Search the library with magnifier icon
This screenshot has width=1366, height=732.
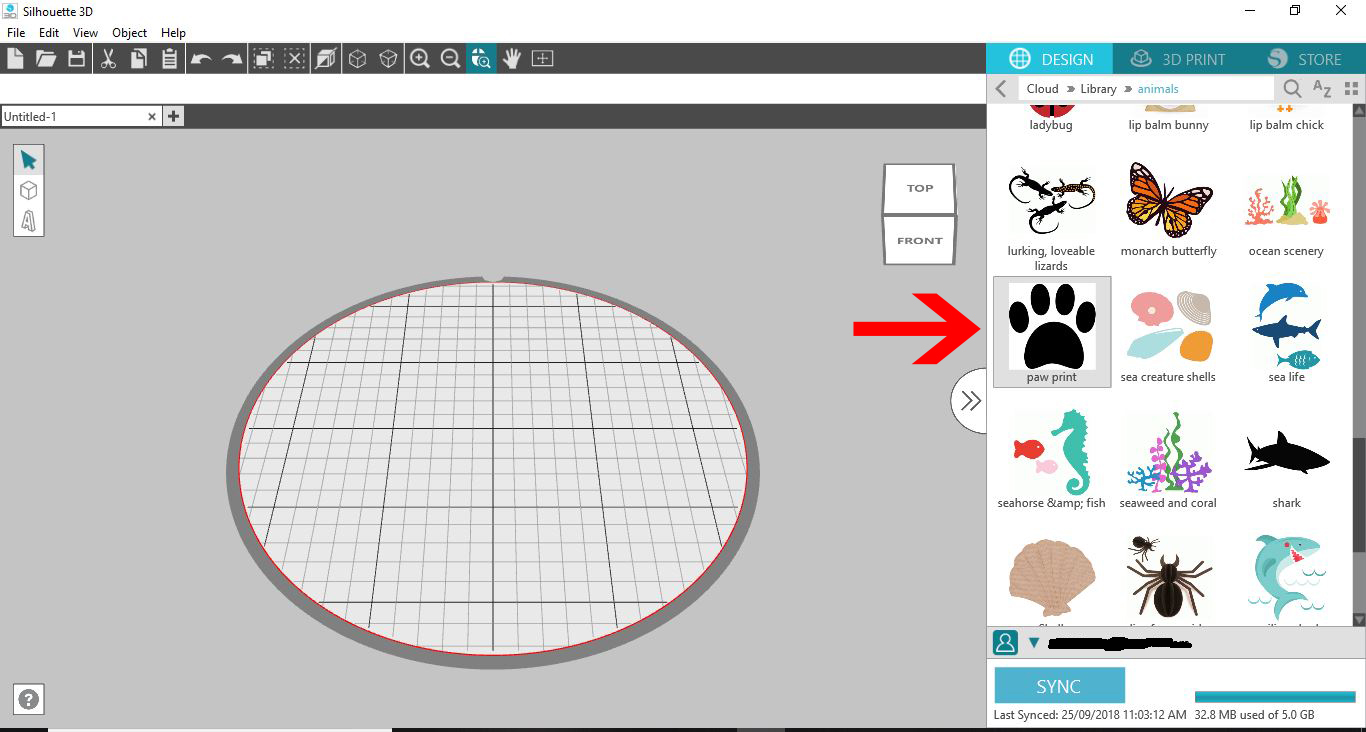pyautogui.click(x=1292, y=89)
